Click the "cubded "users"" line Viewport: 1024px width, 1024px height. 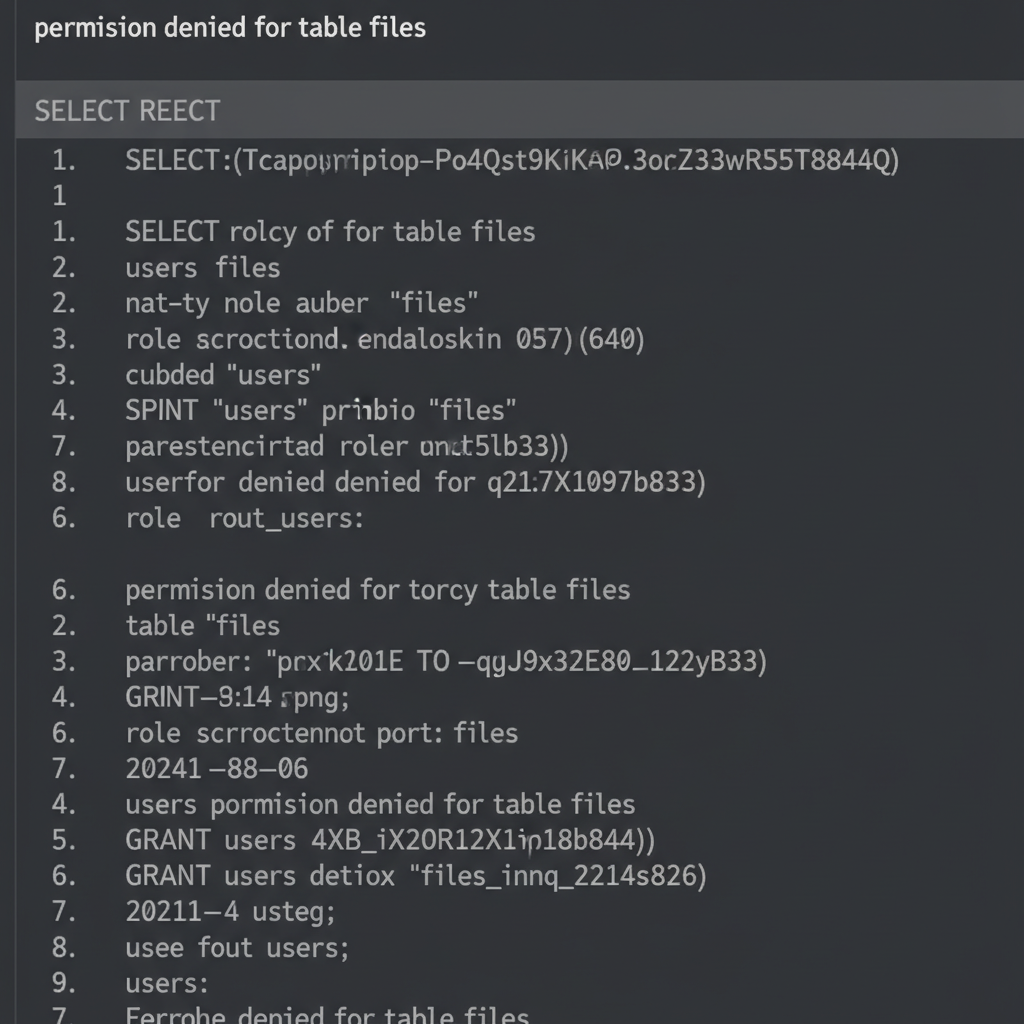[x=223, y=375]
